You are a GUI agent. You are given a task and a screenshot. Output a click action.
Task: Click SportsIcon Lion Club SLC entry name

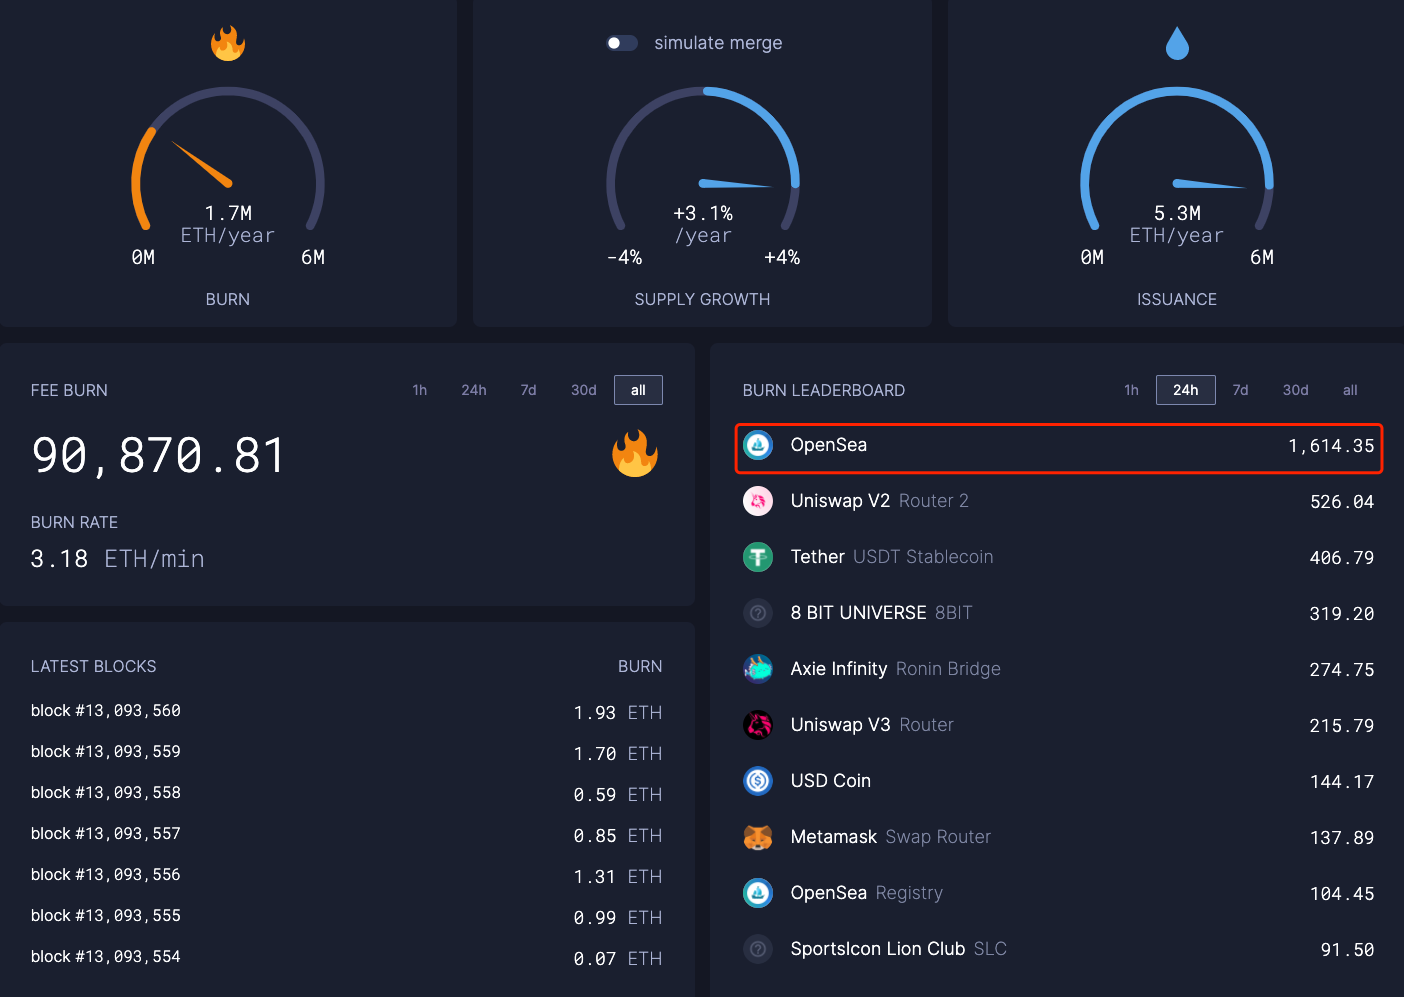click(899, 949)
